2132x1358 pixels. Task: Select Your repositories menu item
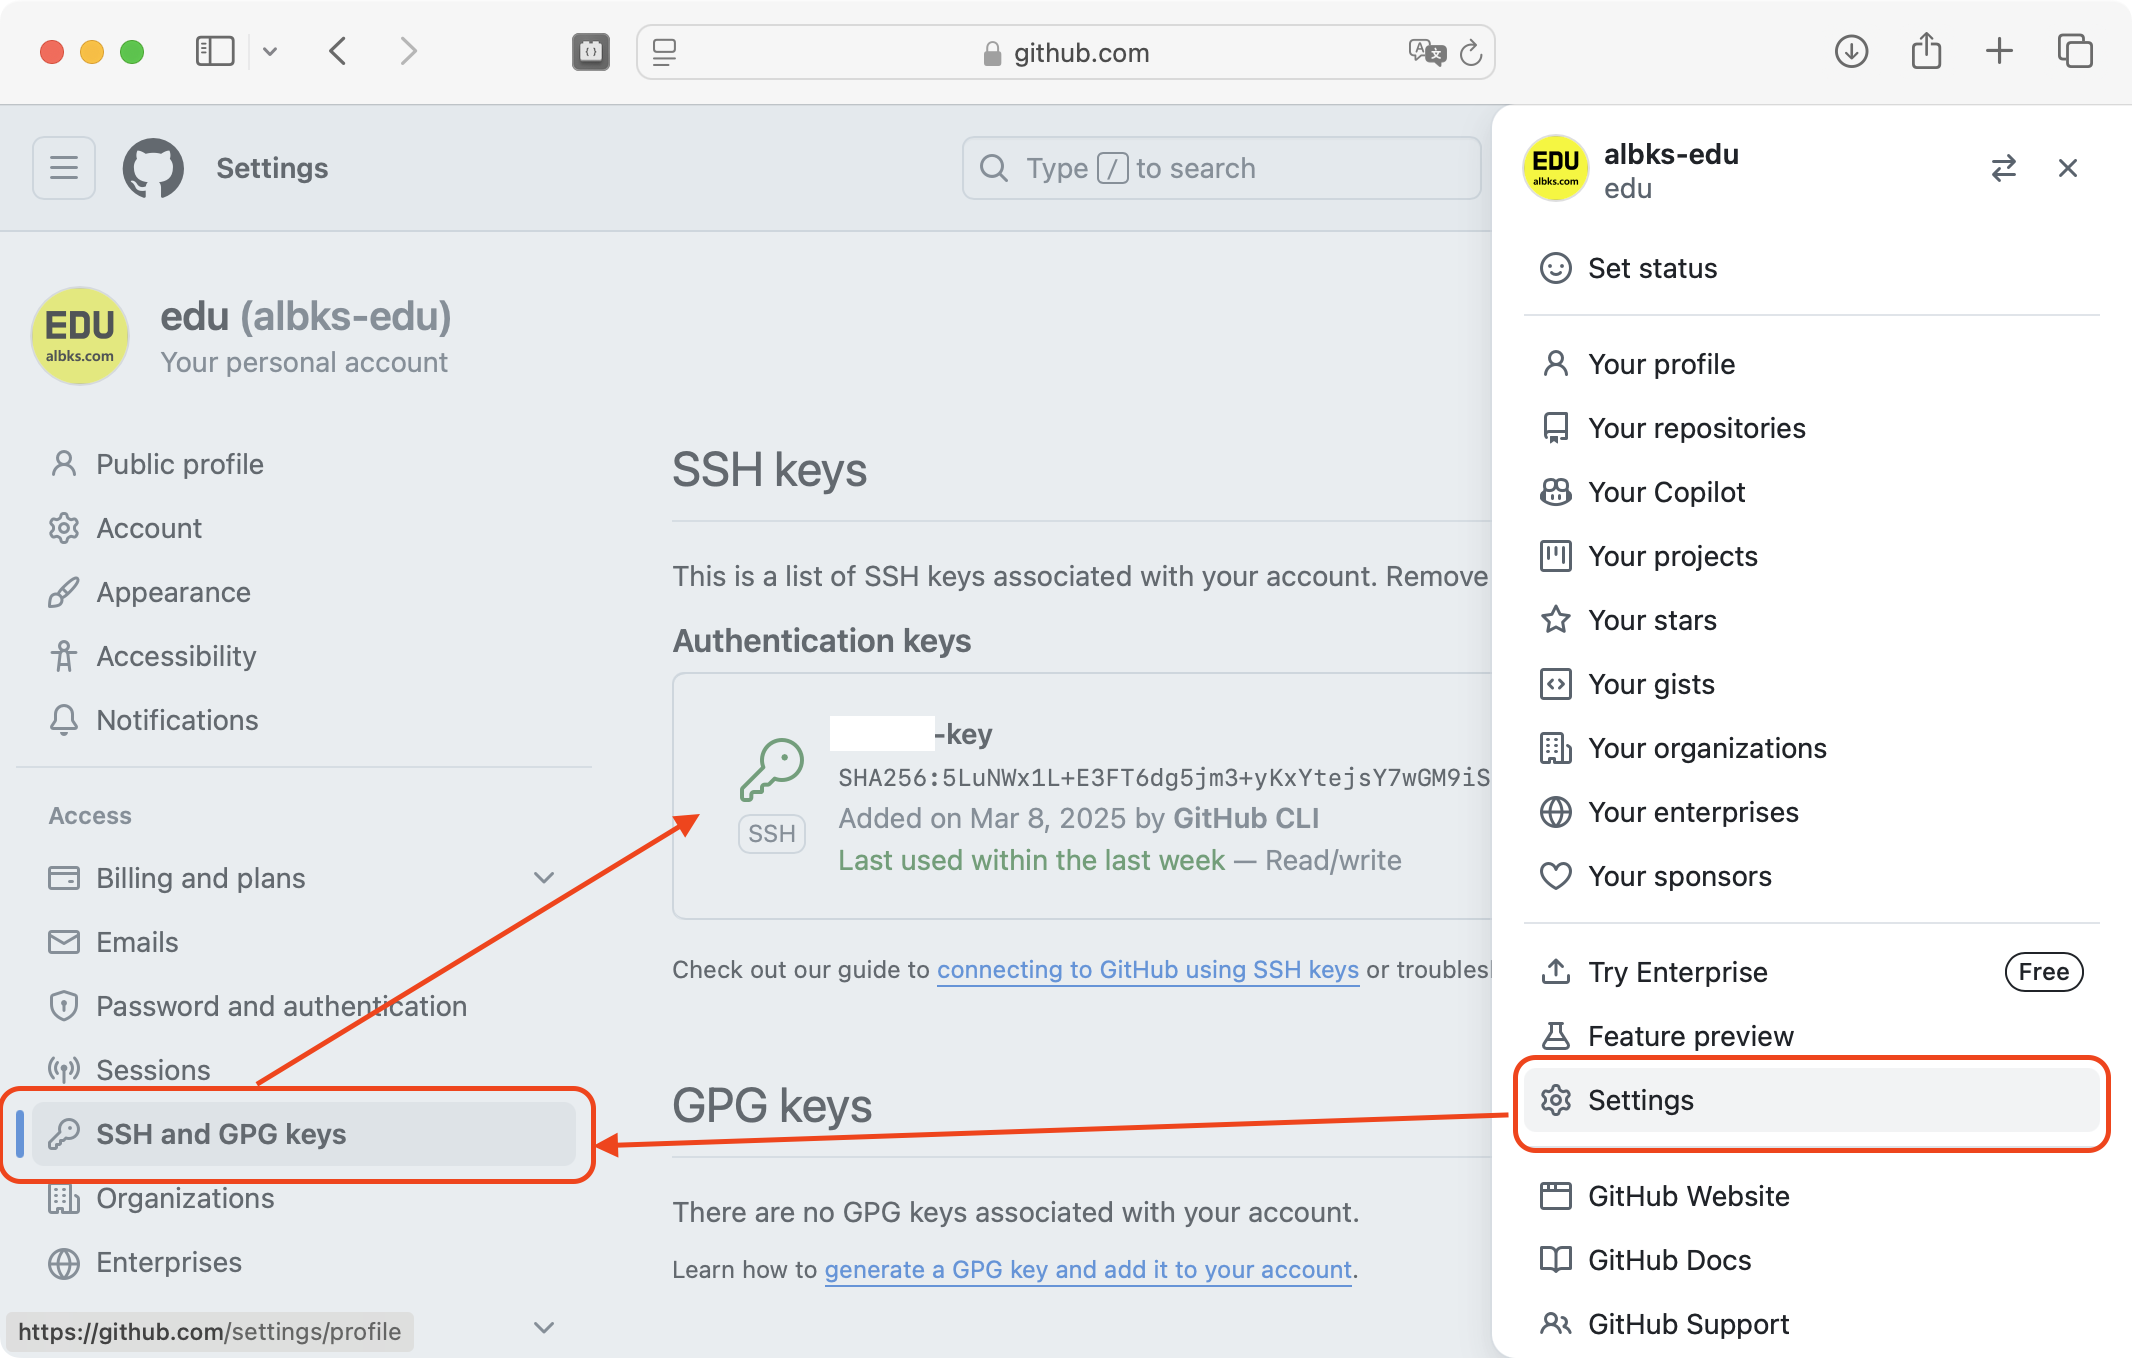(1696, 428)
